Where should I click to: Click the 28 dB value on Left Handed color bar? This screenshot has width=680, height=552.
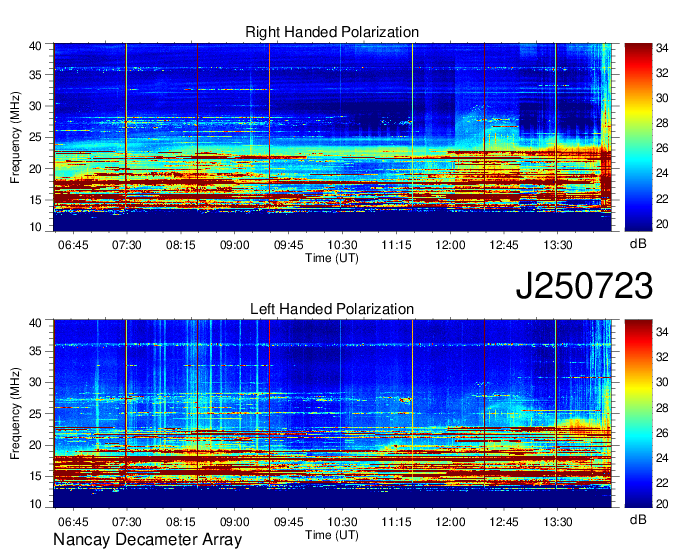pyautogui.click(x=662, y=408)
